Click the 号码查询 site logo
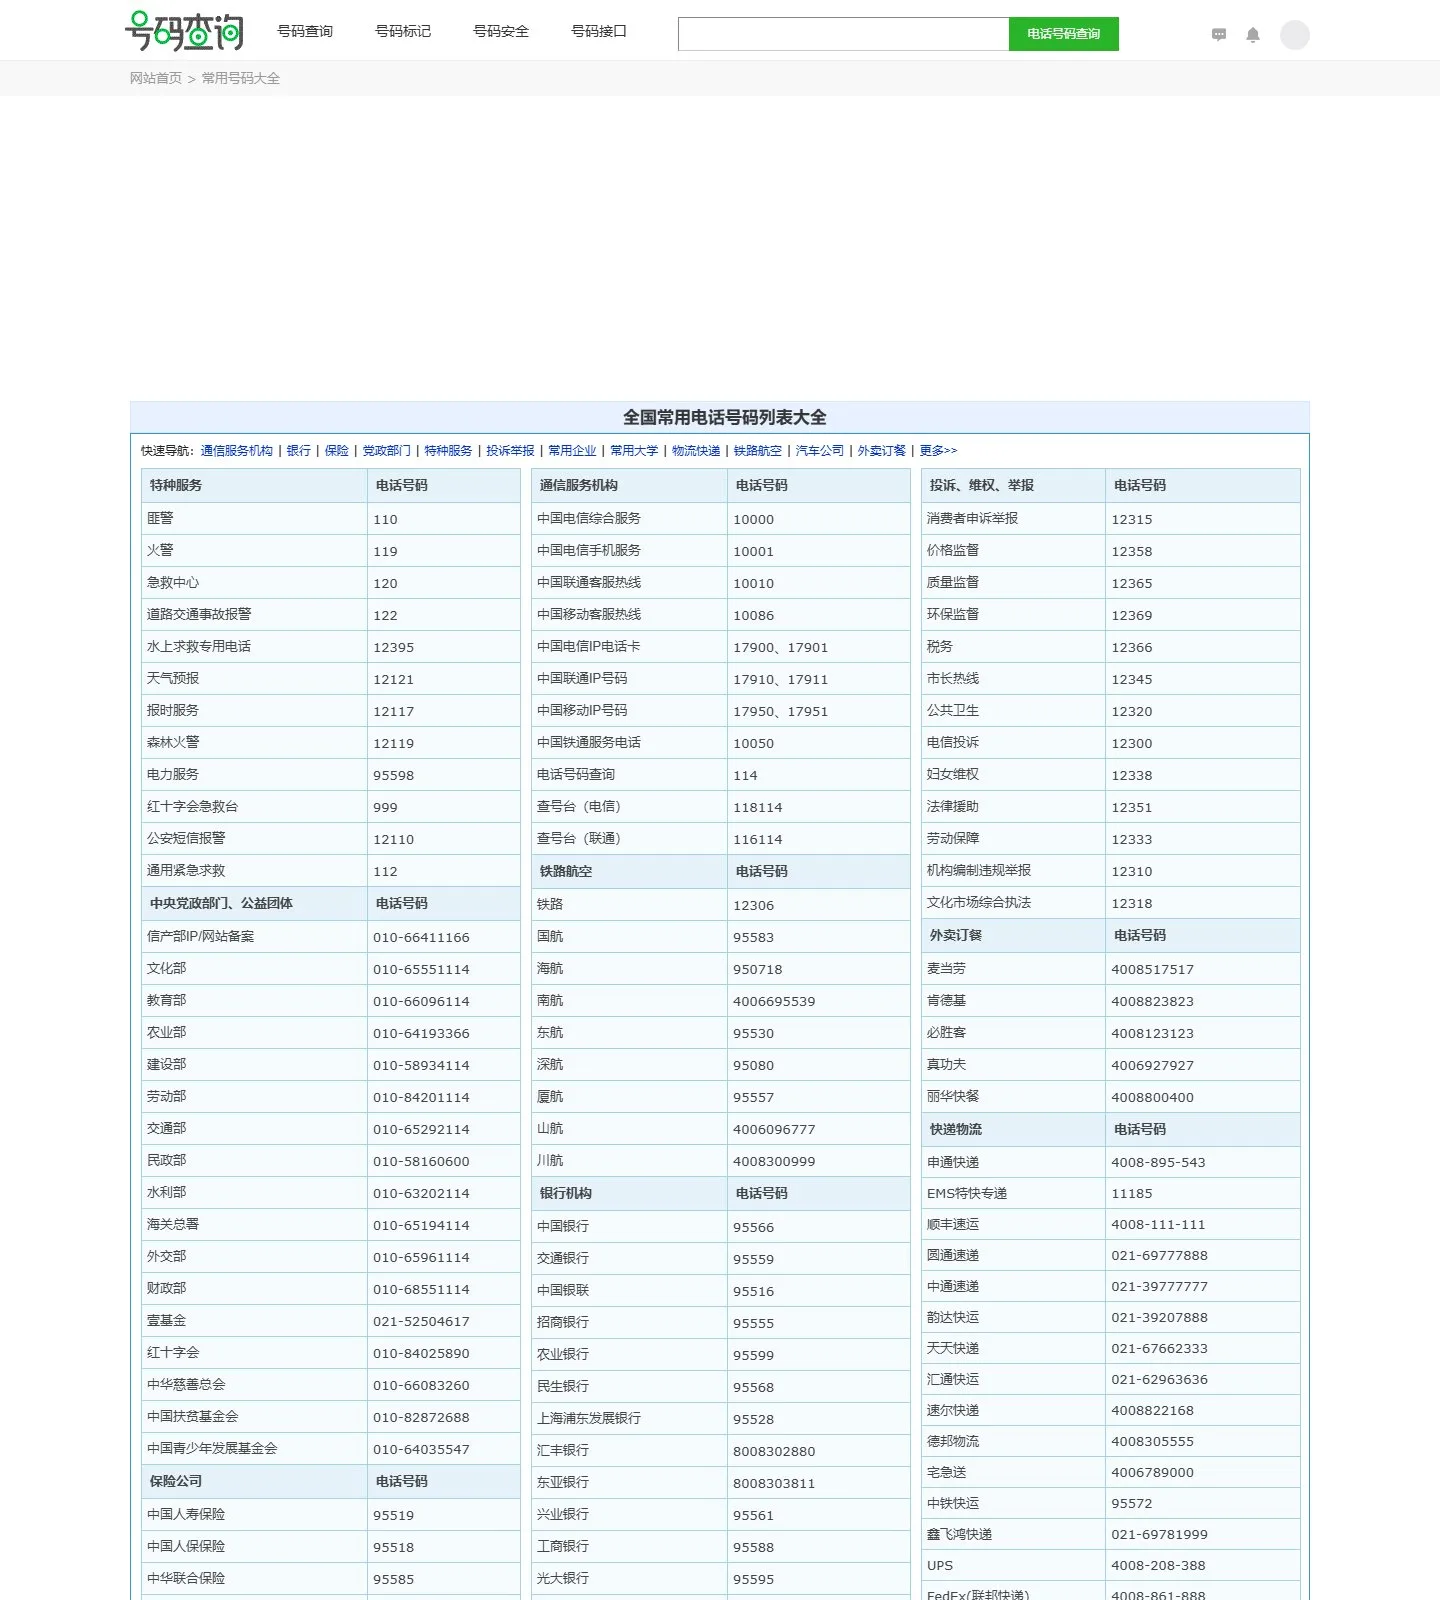 [x=184, y=31]
